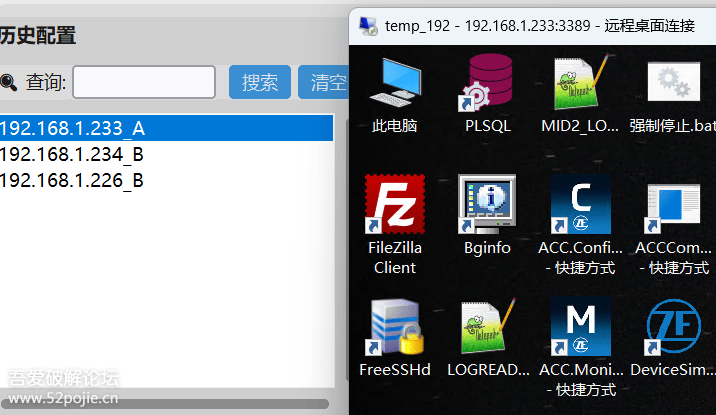Focus the 查询 search input field
Image resolution: width=716 pixels, height=415 pixels.
point(144,82)
